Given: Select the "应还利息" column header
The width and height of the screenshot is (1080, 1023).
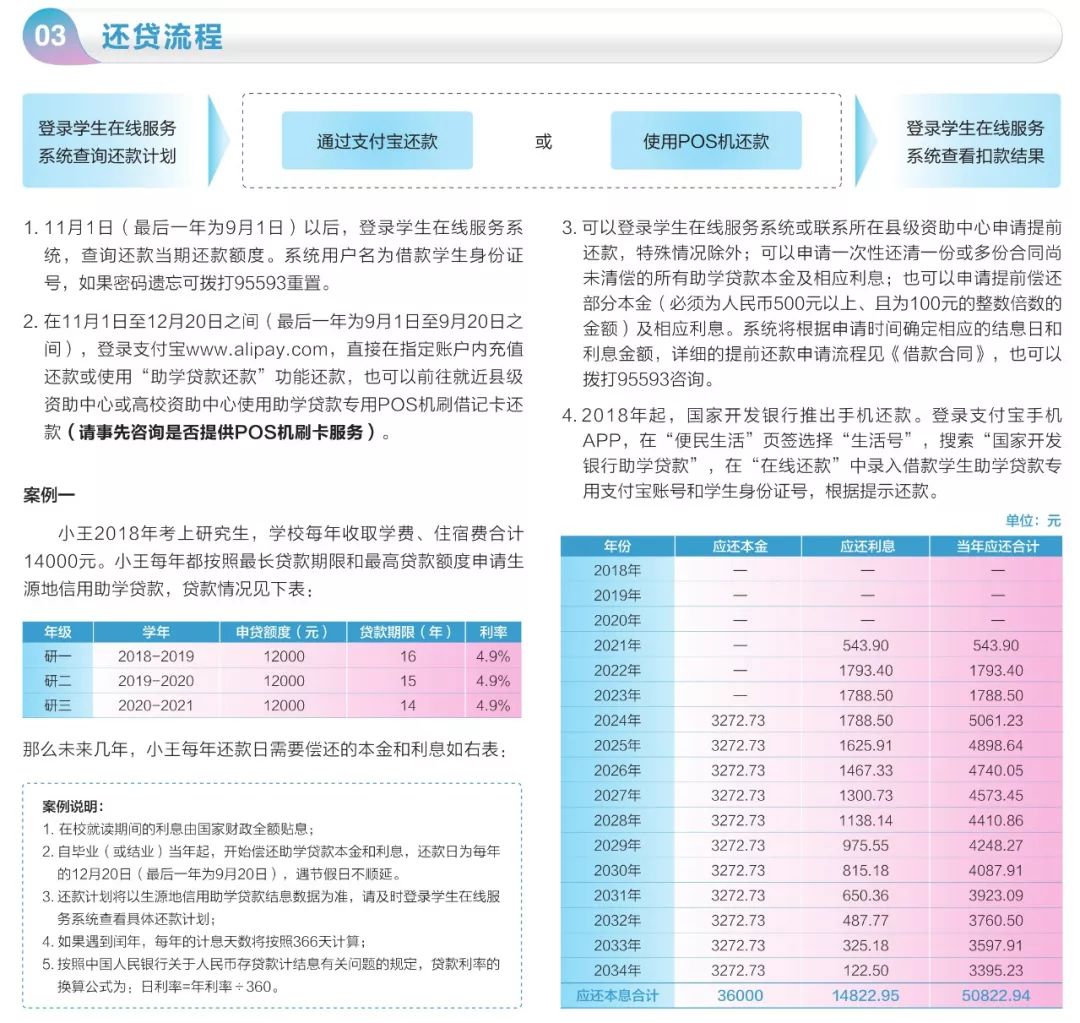Looking at the screenshot, I should tap(867, 546).
